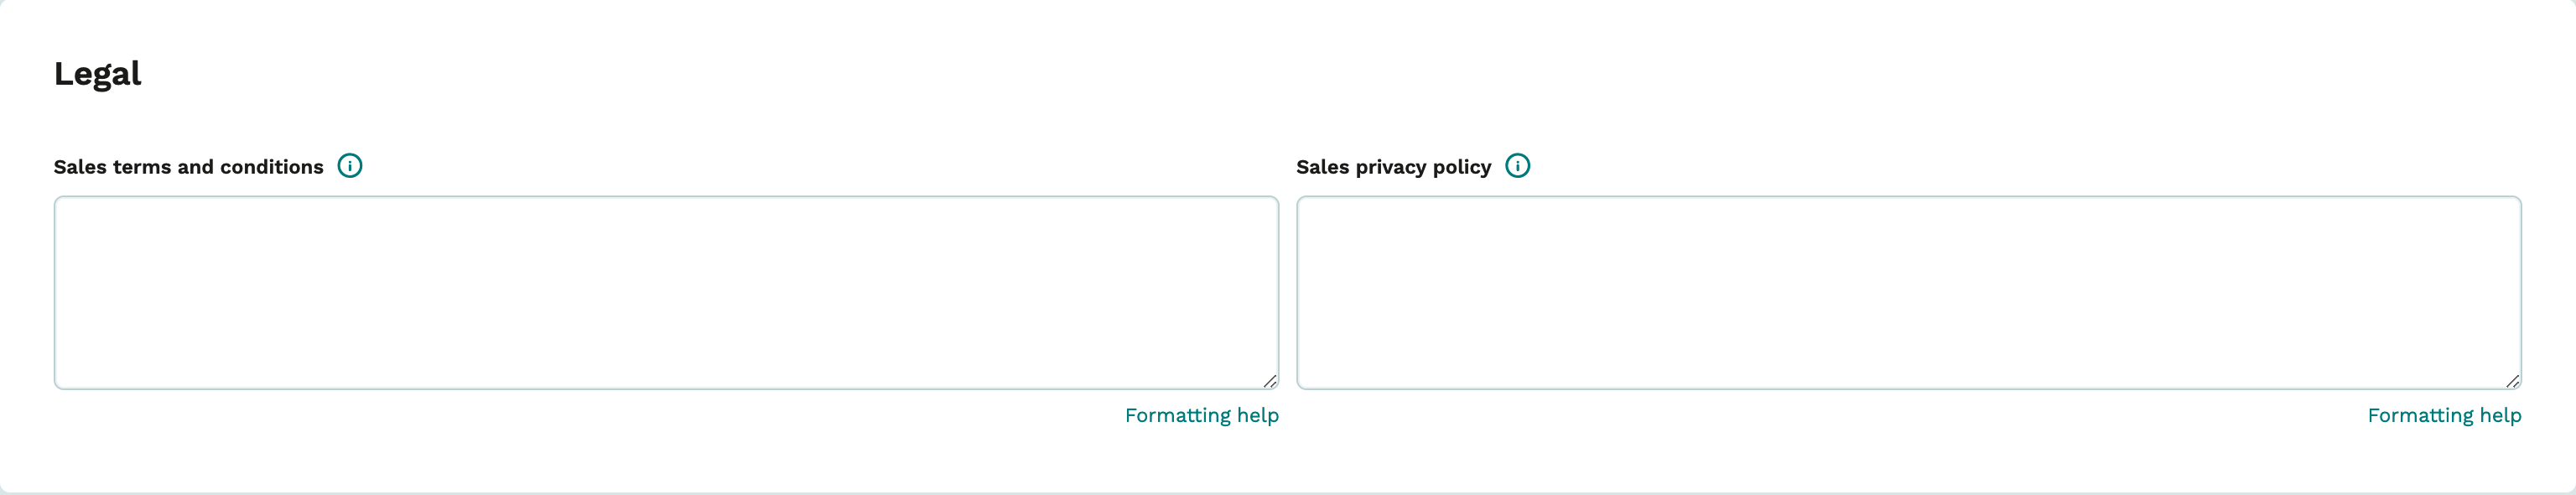The height and width of the screenshot is (495, 2576).
Task: Follow the right Formatting help link
Action: [2444, 415]
